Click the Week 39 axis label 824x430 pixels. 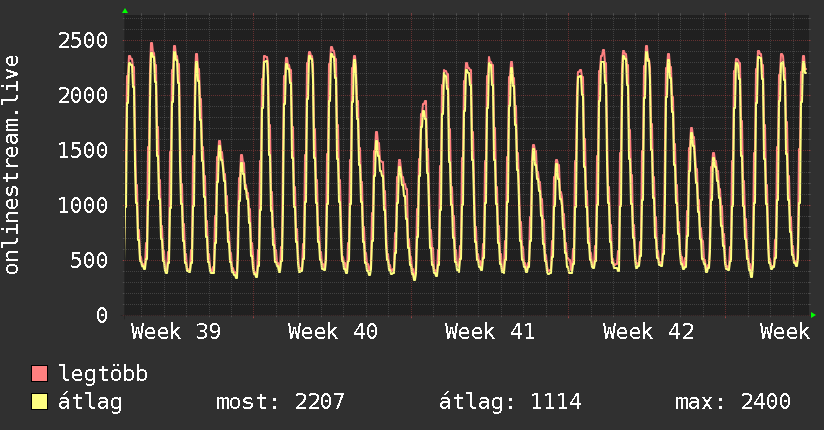tap(176, 332)
